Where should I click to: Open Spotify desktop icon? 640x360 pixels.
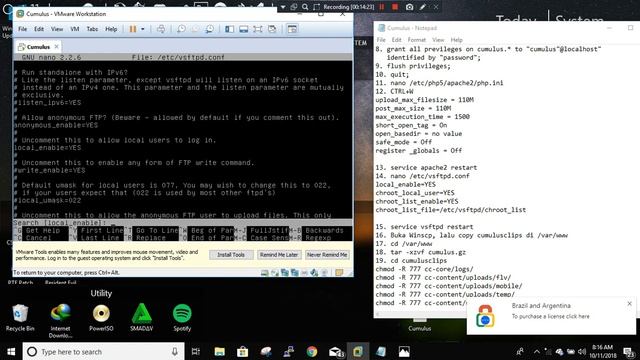182,318
